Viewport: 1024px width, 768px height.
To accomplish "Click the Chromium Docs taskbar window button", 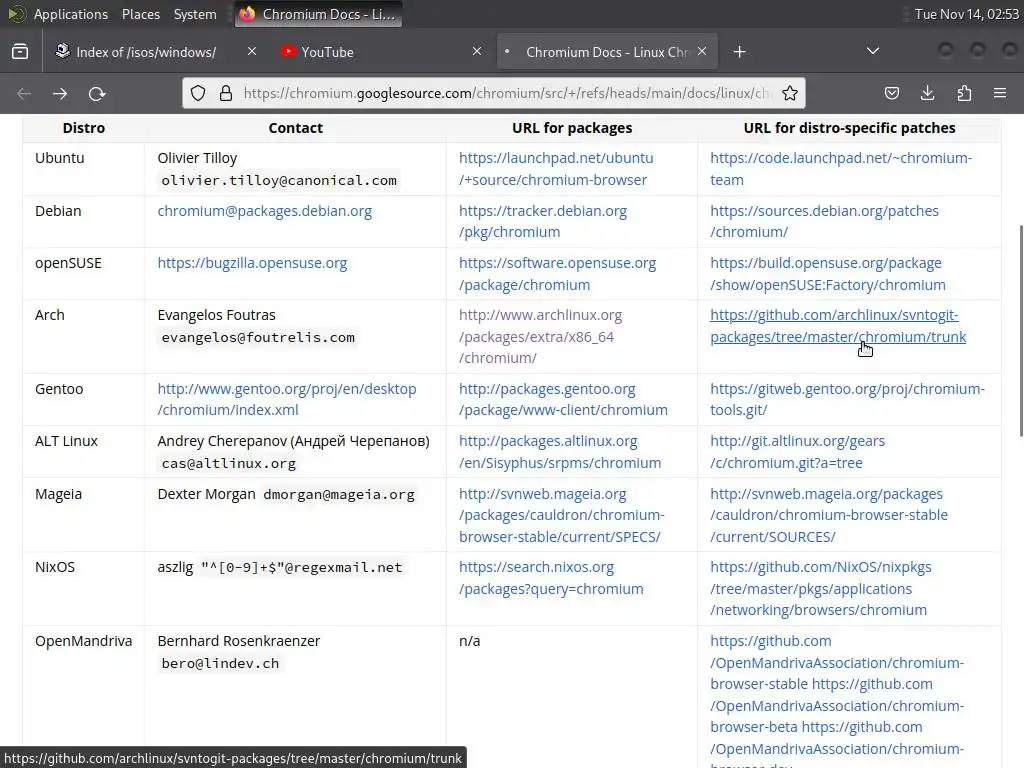I will [318, 14].
